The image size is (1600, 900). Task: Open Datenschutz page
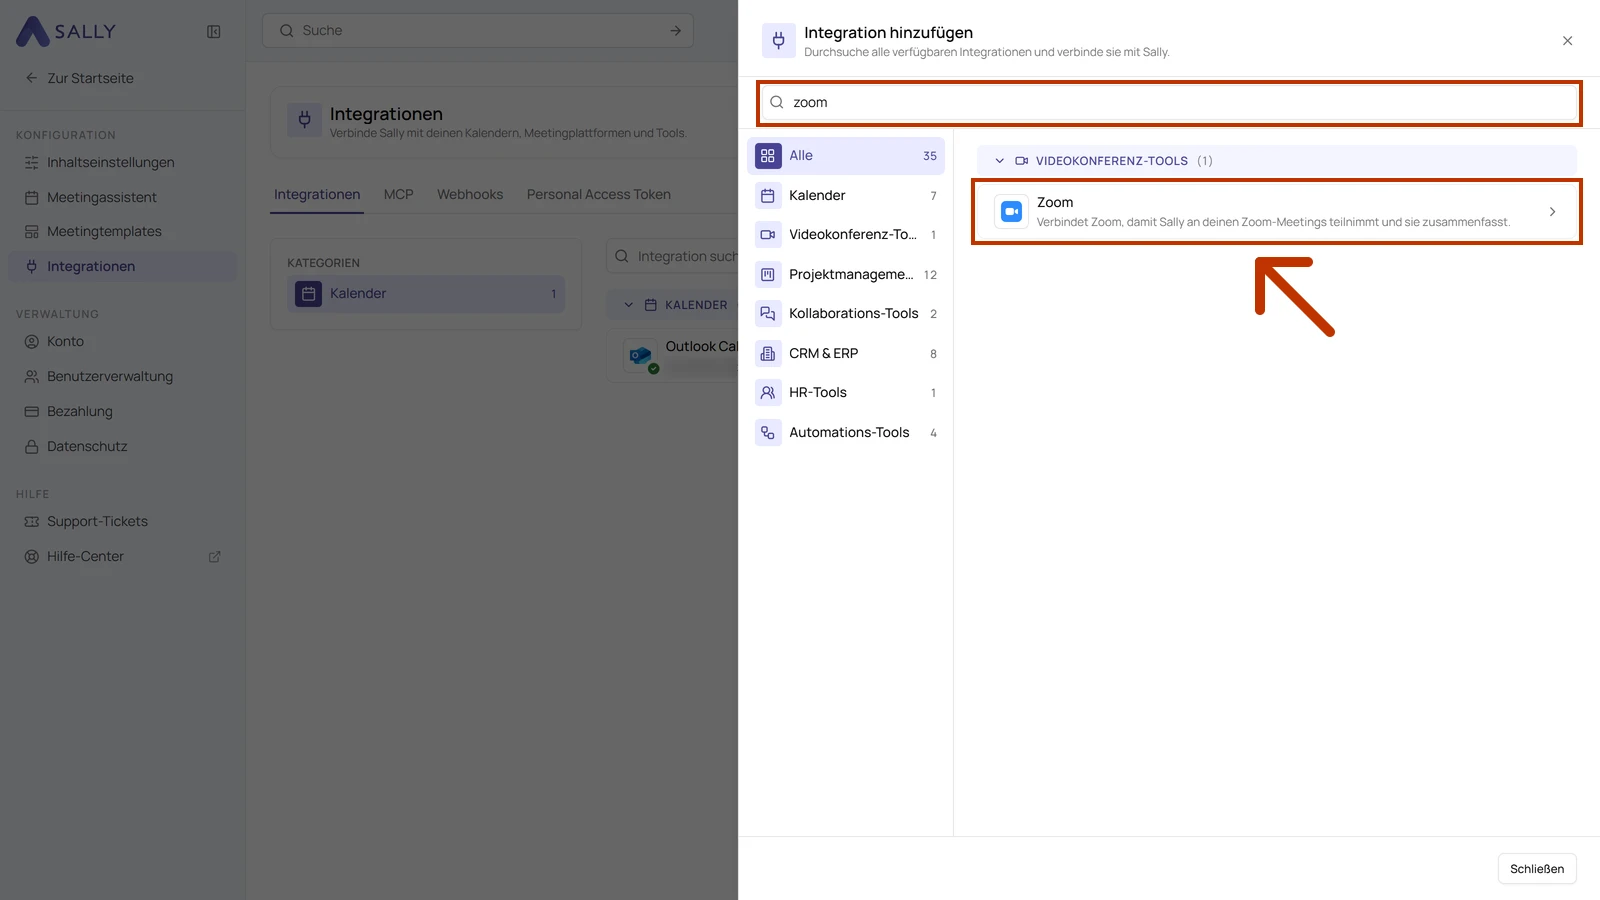coord(122,447)
